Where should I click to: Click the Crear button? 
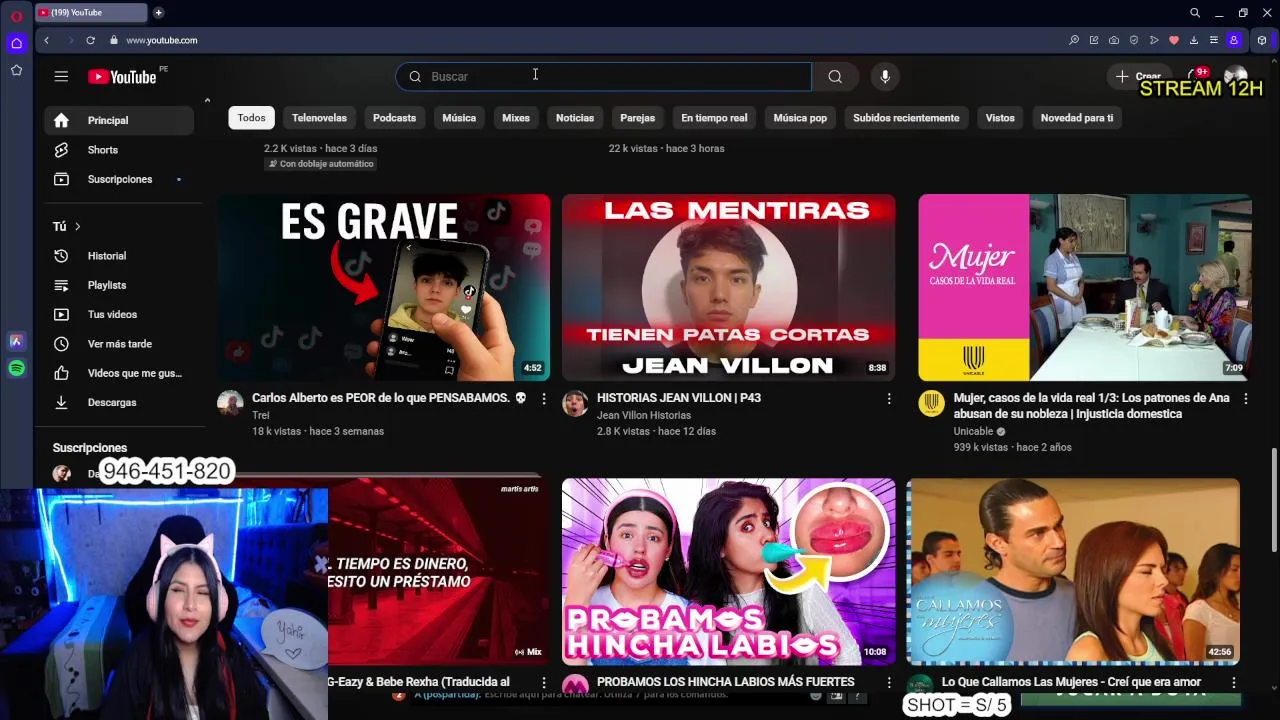pyautogui.click(x=1138, y=76)
